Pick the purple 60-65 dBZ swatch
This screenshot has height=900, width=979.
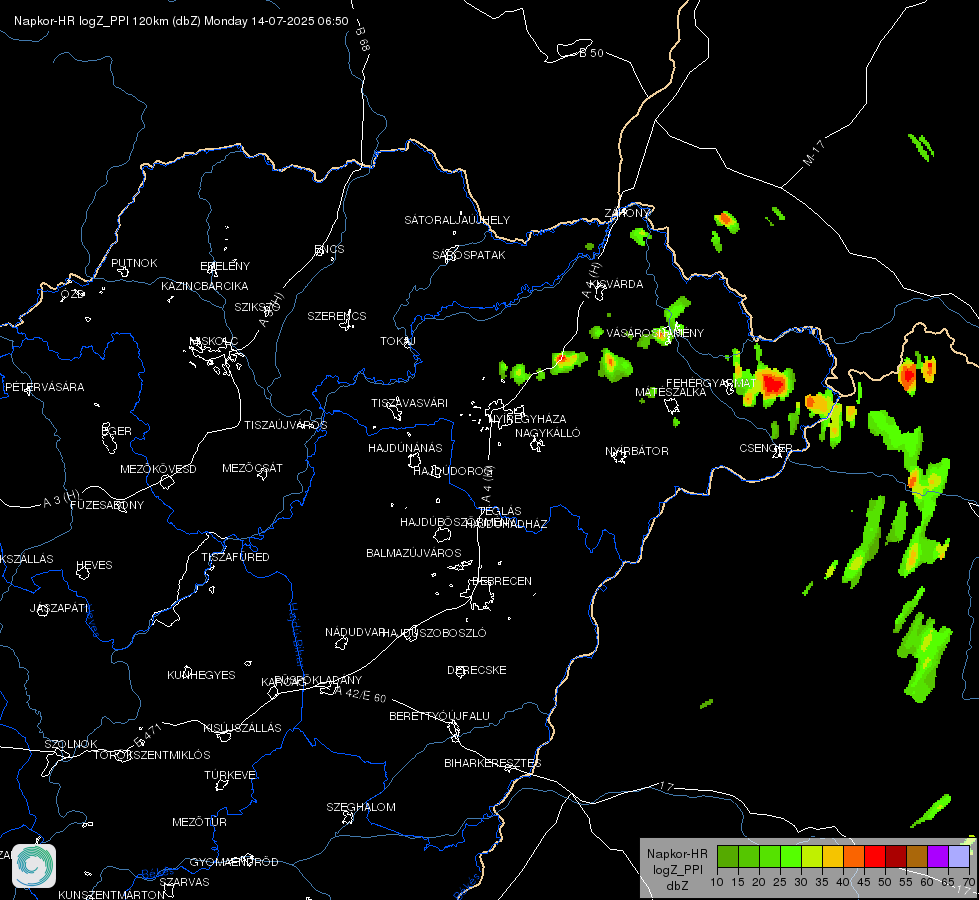coord(938,856)
